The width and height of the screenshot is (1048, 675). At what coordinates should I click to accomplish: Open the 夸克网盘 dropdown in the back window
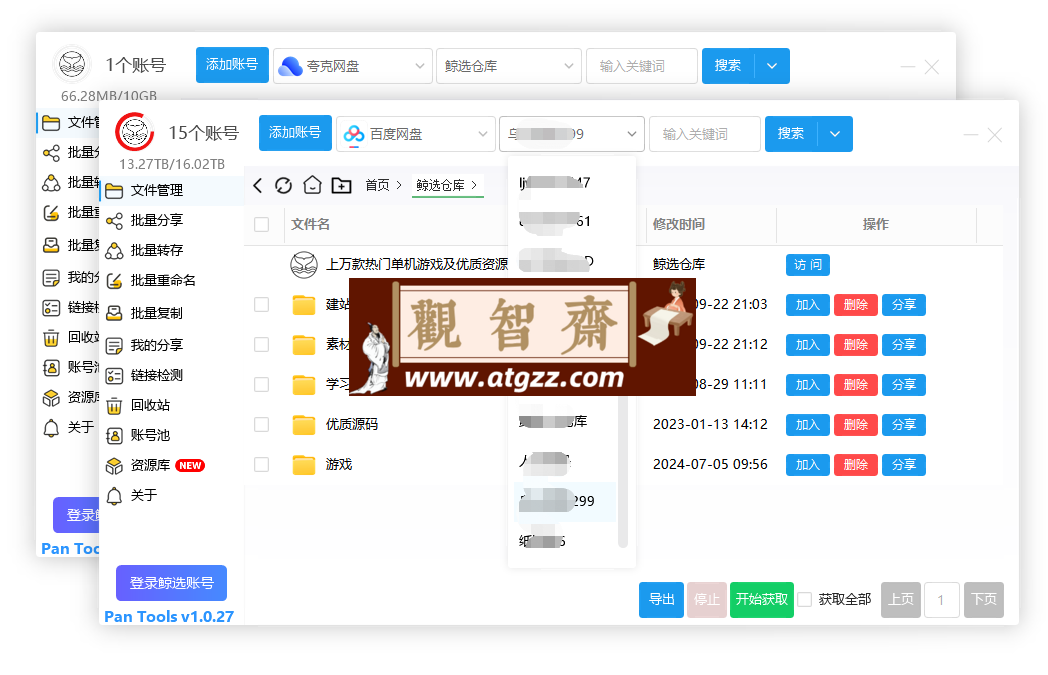point(352,66)
